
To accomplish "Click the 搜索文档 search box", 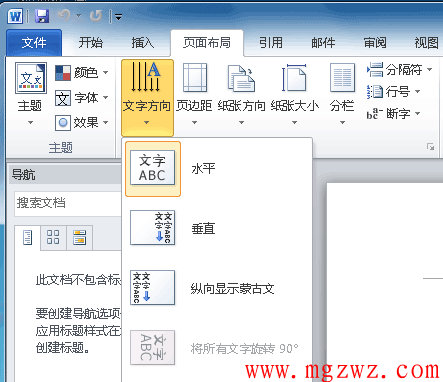I will [x=68, y=203].
